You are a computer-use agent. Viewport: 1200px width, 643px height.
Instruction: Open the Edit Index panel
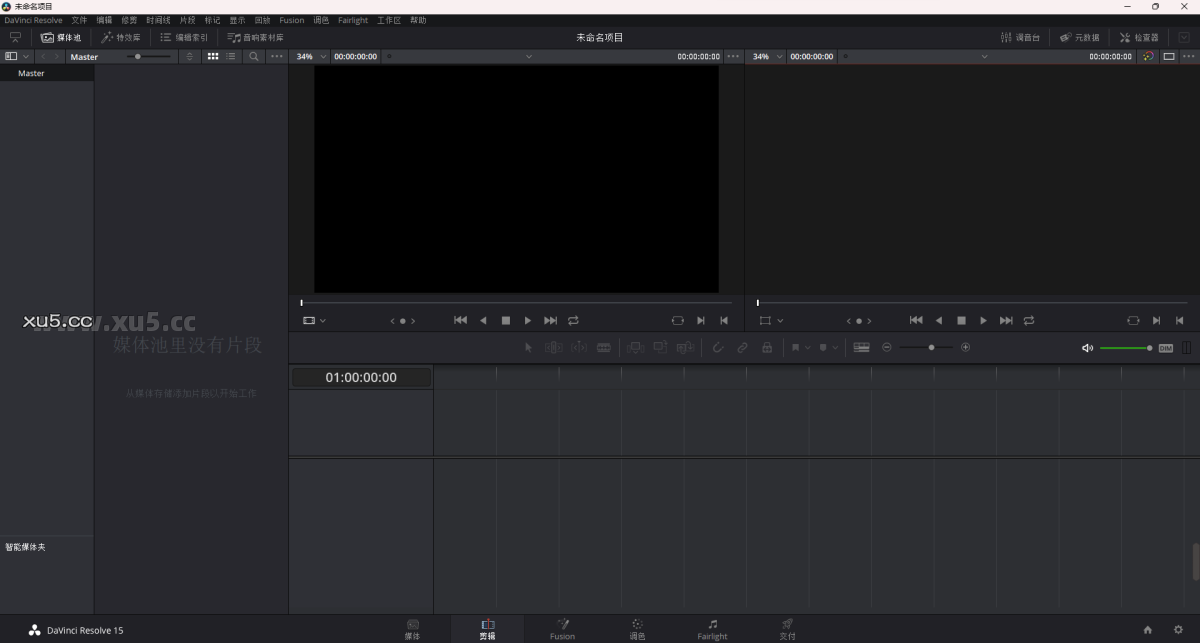185,37
